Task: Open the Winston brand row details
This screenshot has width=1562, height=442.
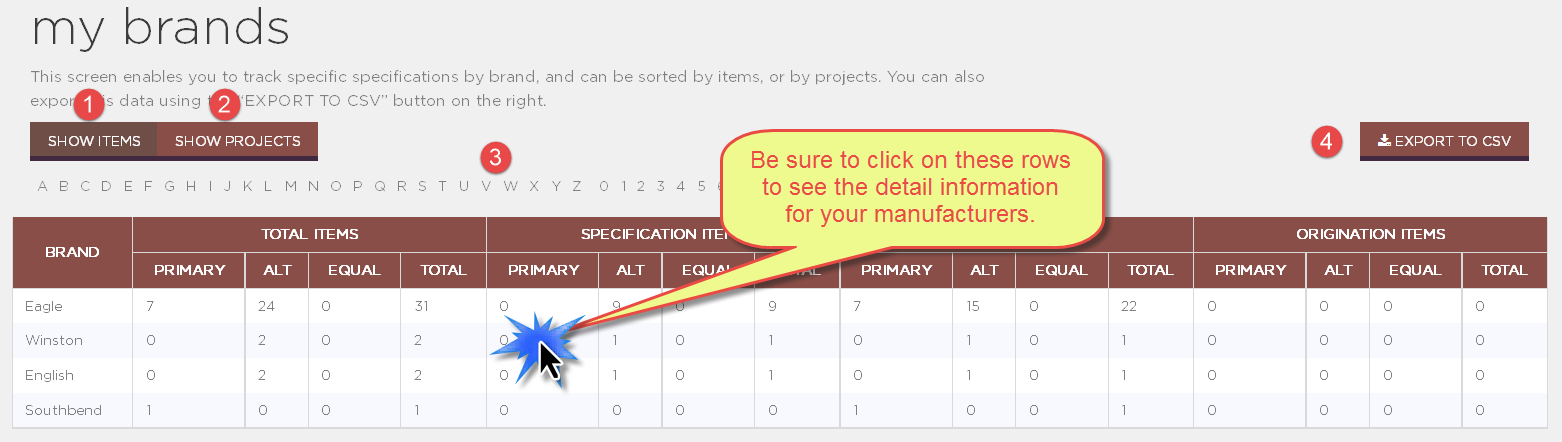Action: [780, 340]
